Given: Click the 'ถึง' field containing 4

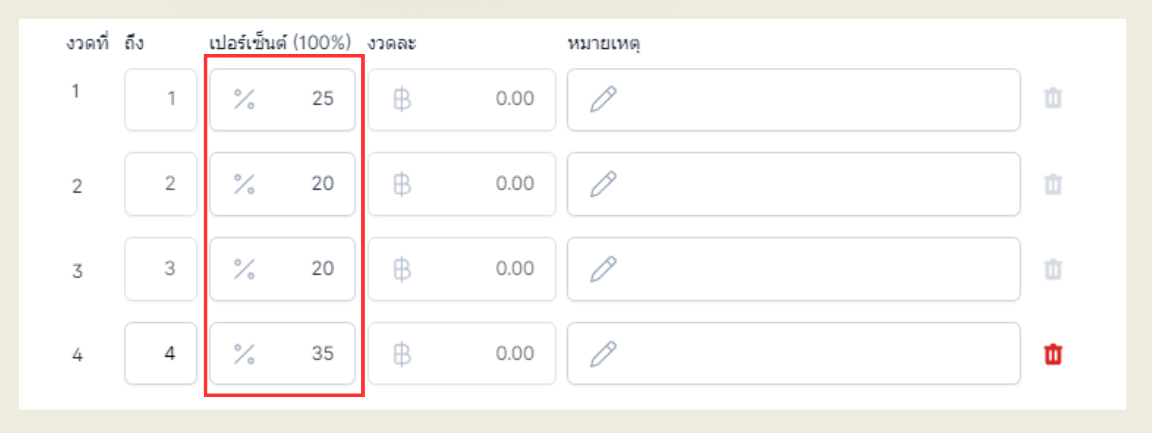Looking at the screenshot, I should [161, 354].
